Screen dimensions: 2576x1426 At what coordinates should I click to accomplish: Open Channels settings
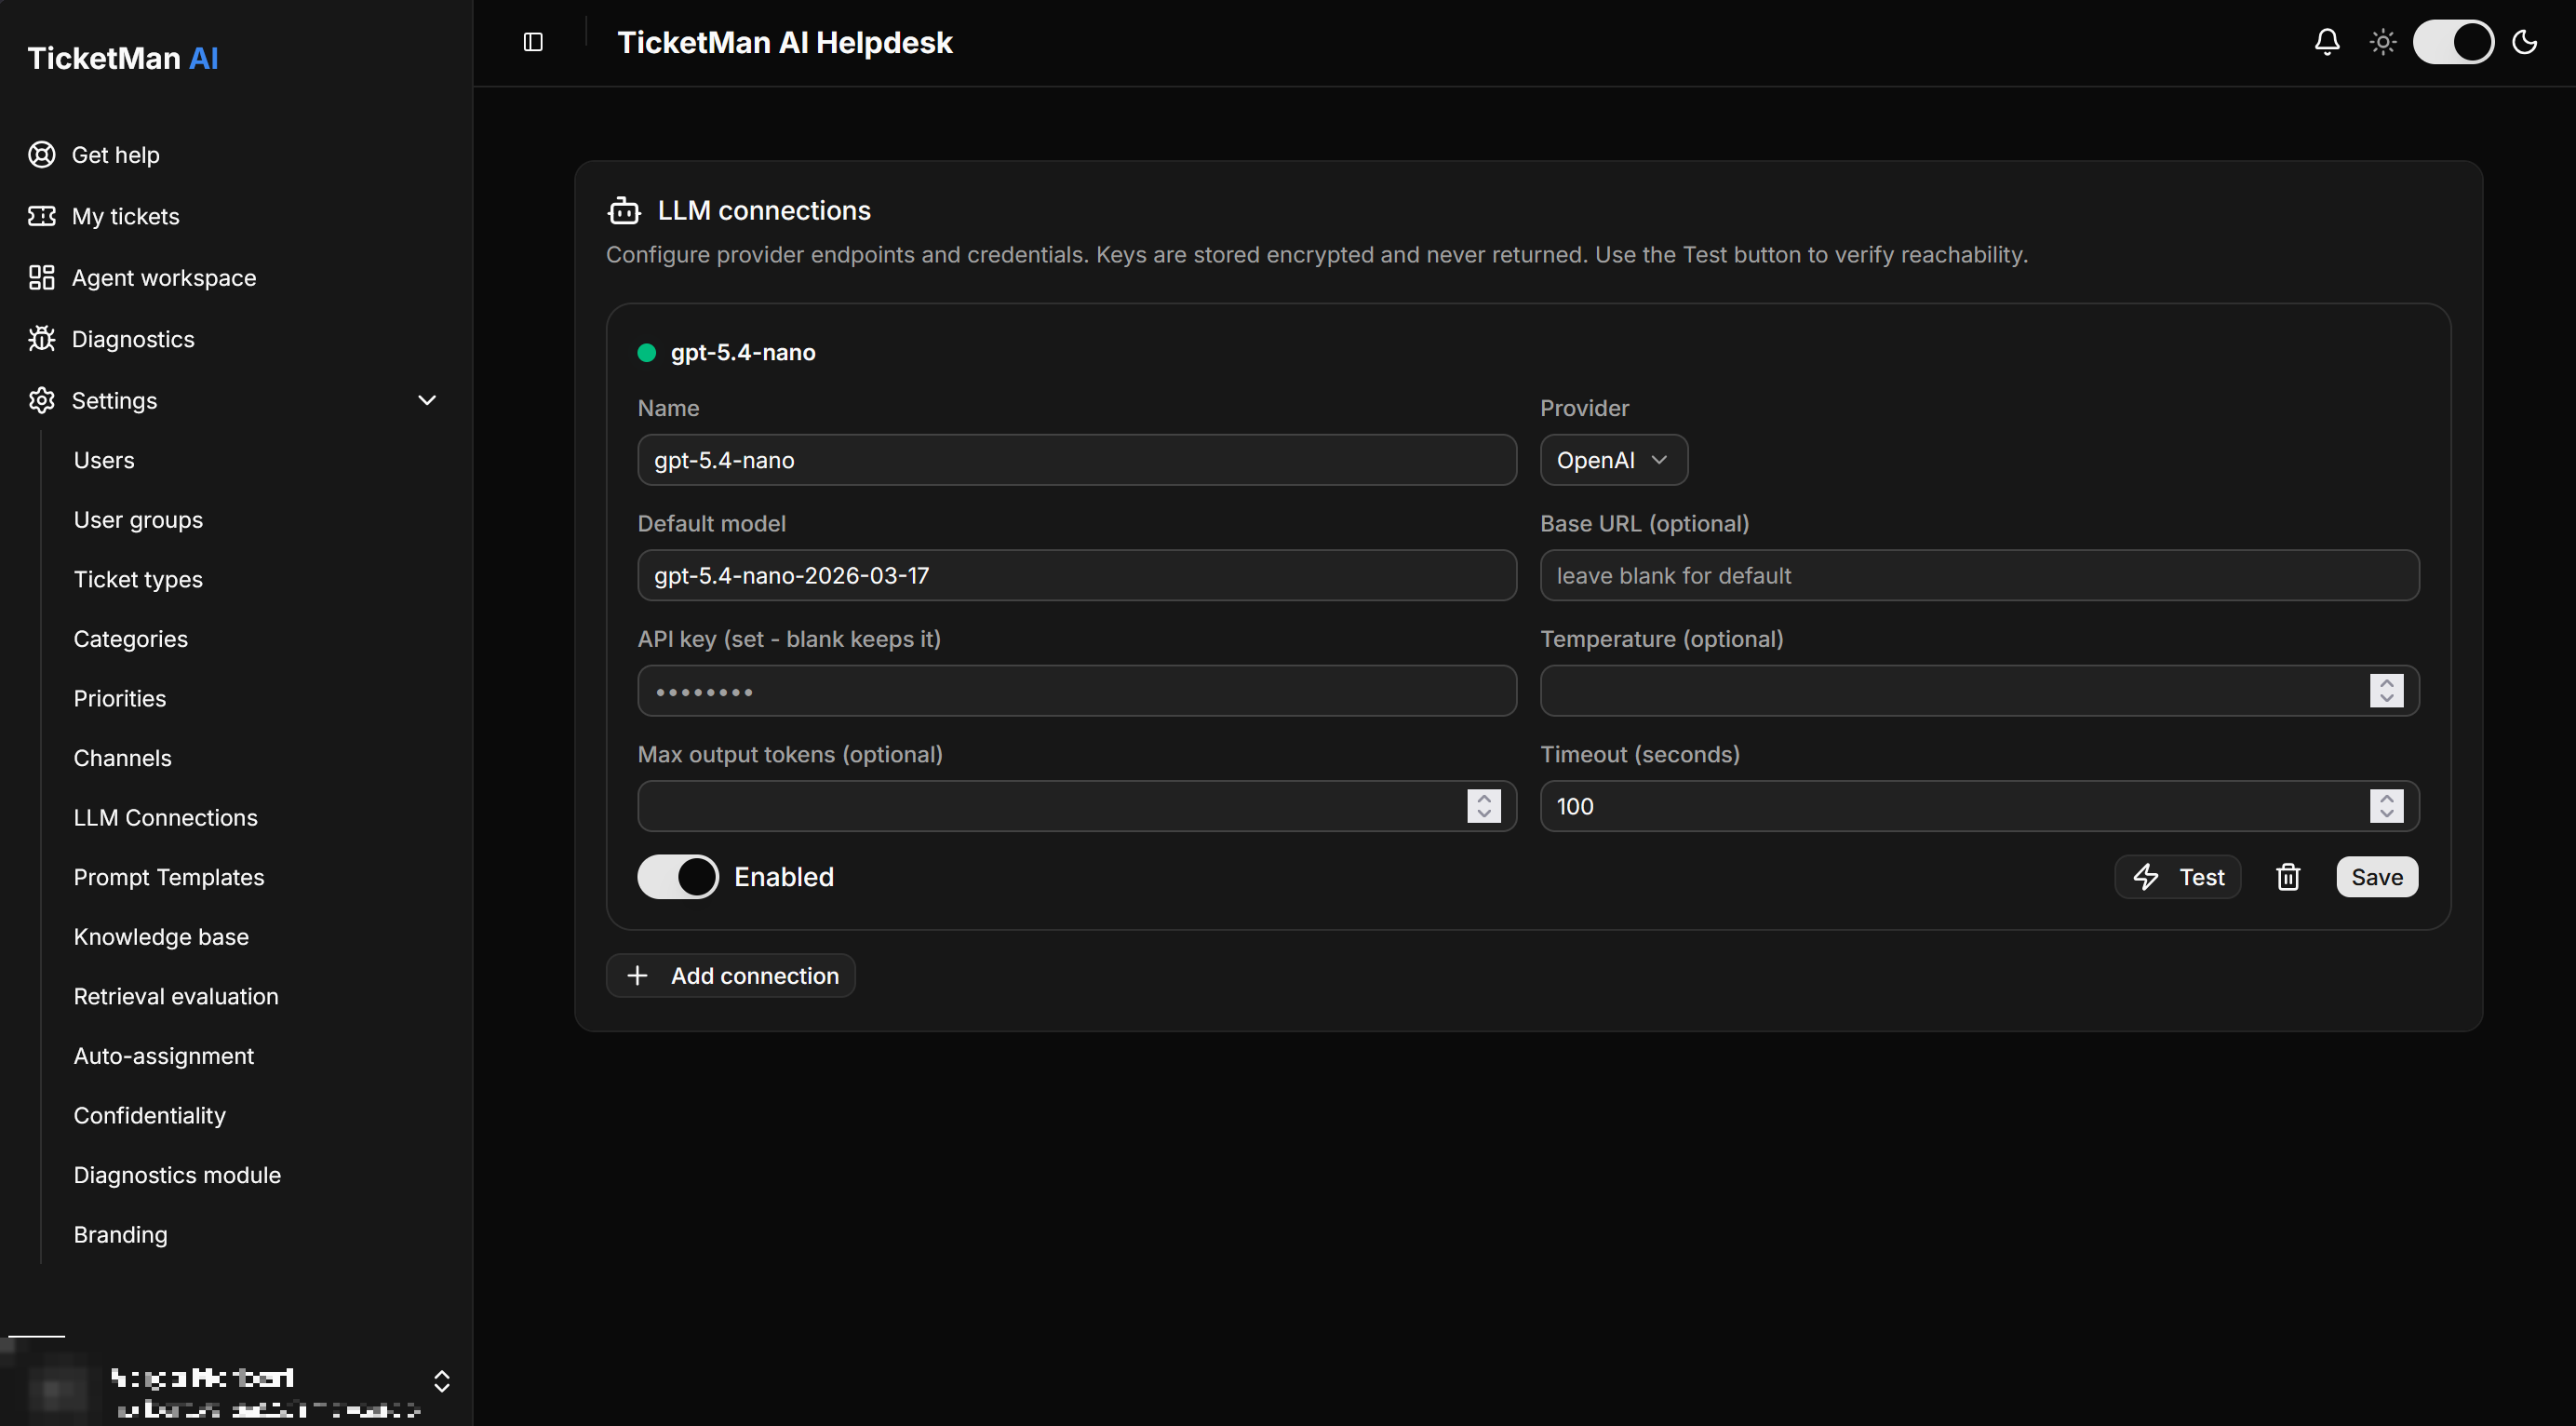pyautogui.click(x=123, y=758)
